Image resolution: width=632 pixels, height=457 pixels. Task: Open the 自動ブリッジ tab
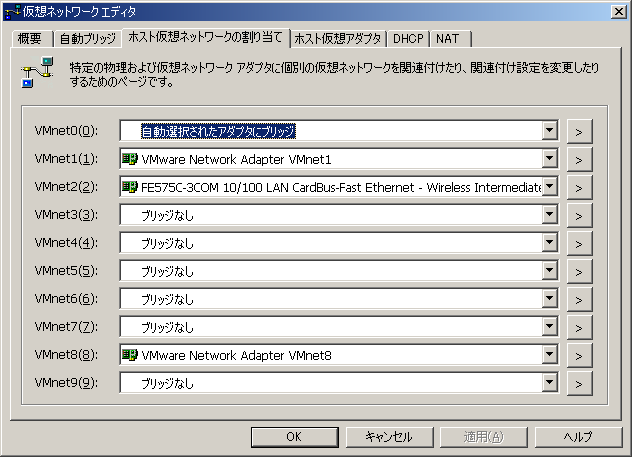(87, 39)
